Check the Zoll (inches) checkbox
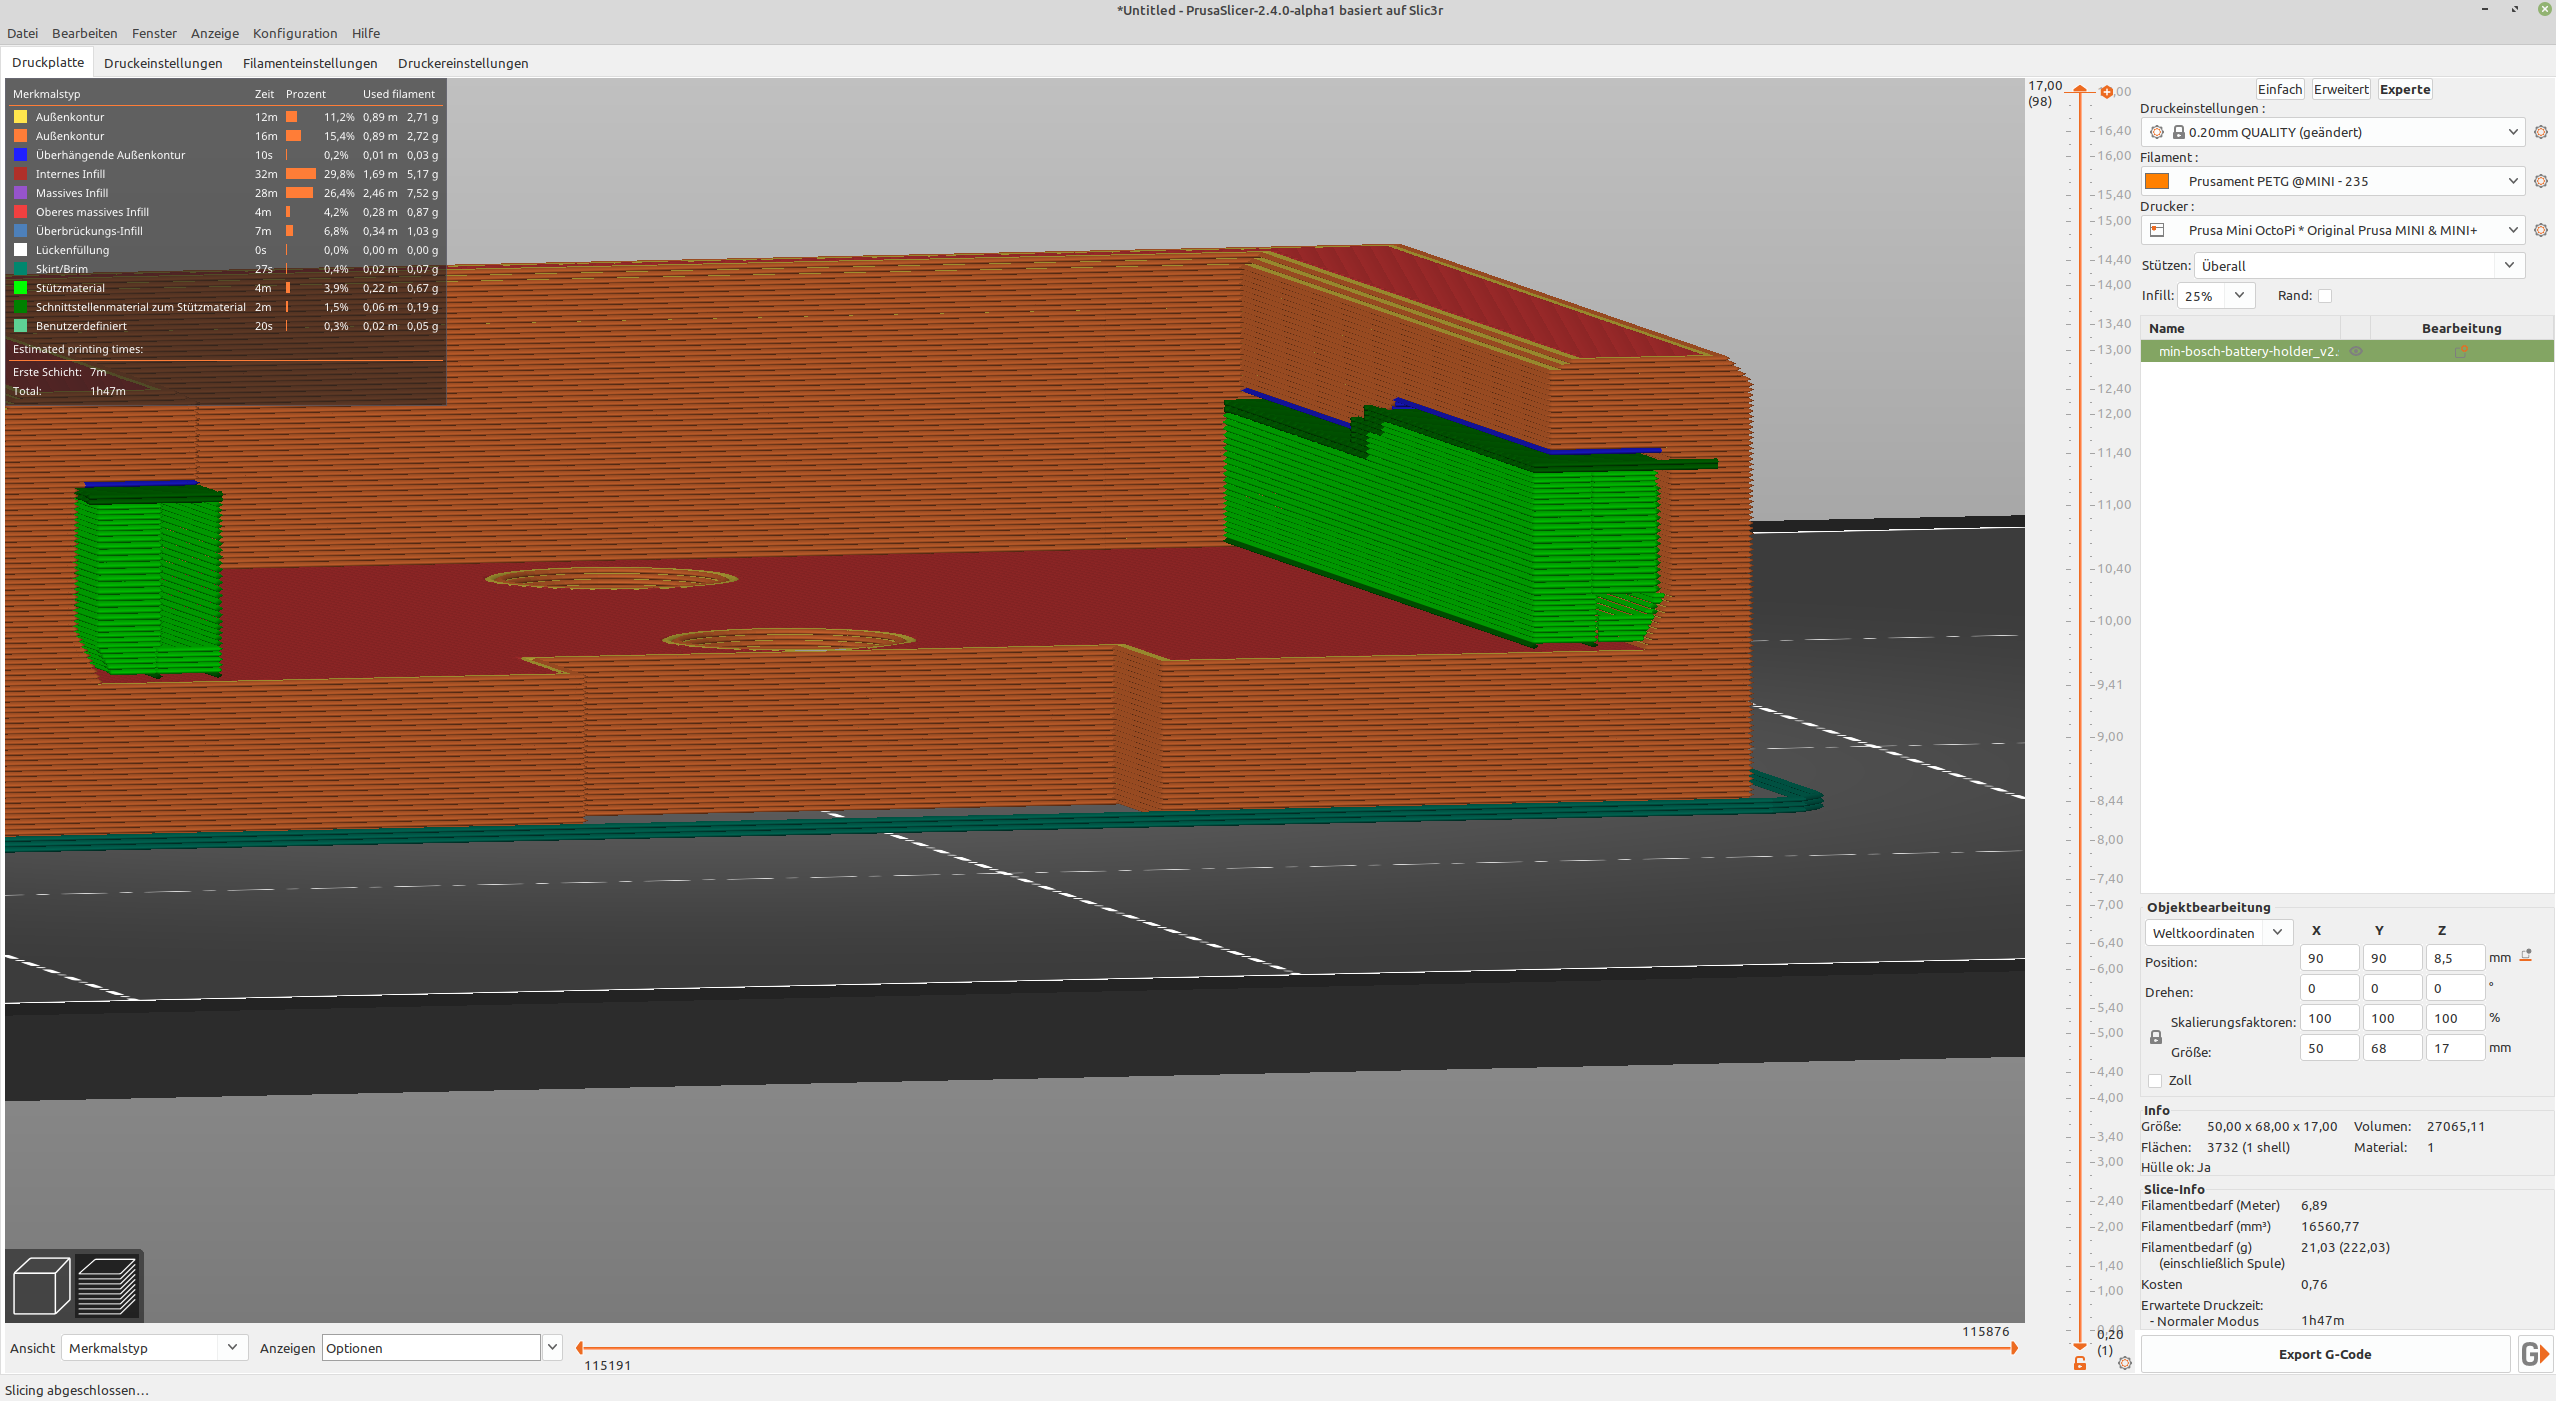The image size is (2556, 1401). tap(2155, 1081)
